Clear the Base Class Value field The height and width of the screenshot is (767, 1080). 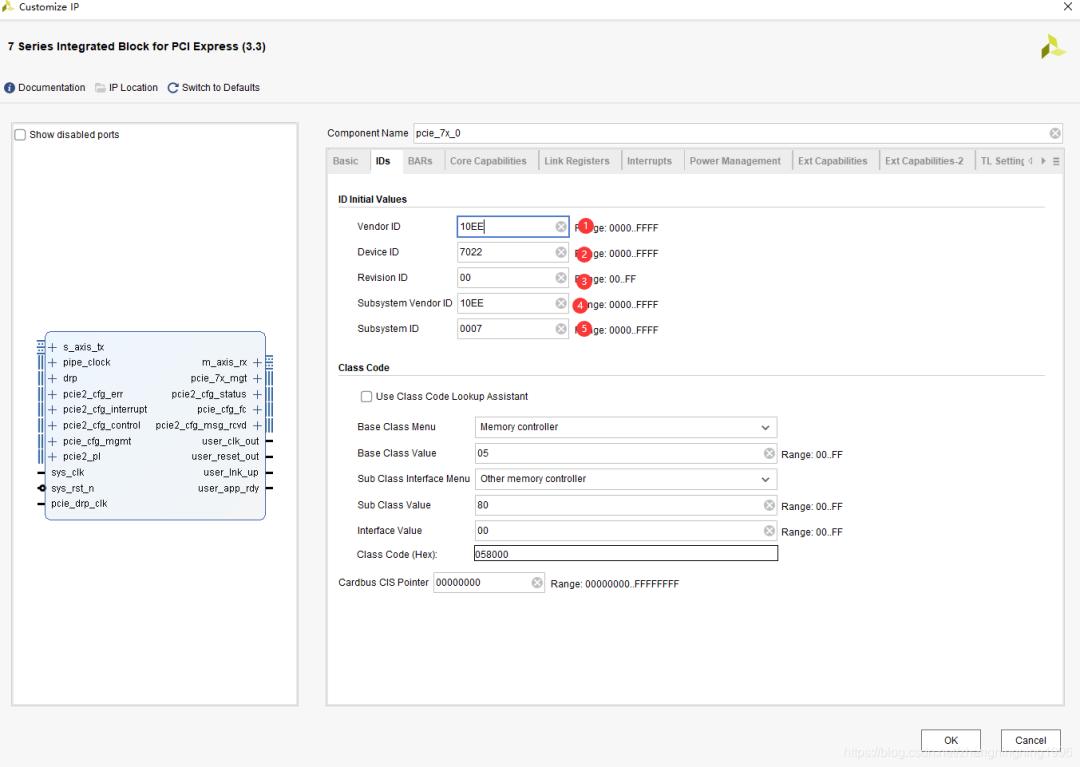[769, 454]
